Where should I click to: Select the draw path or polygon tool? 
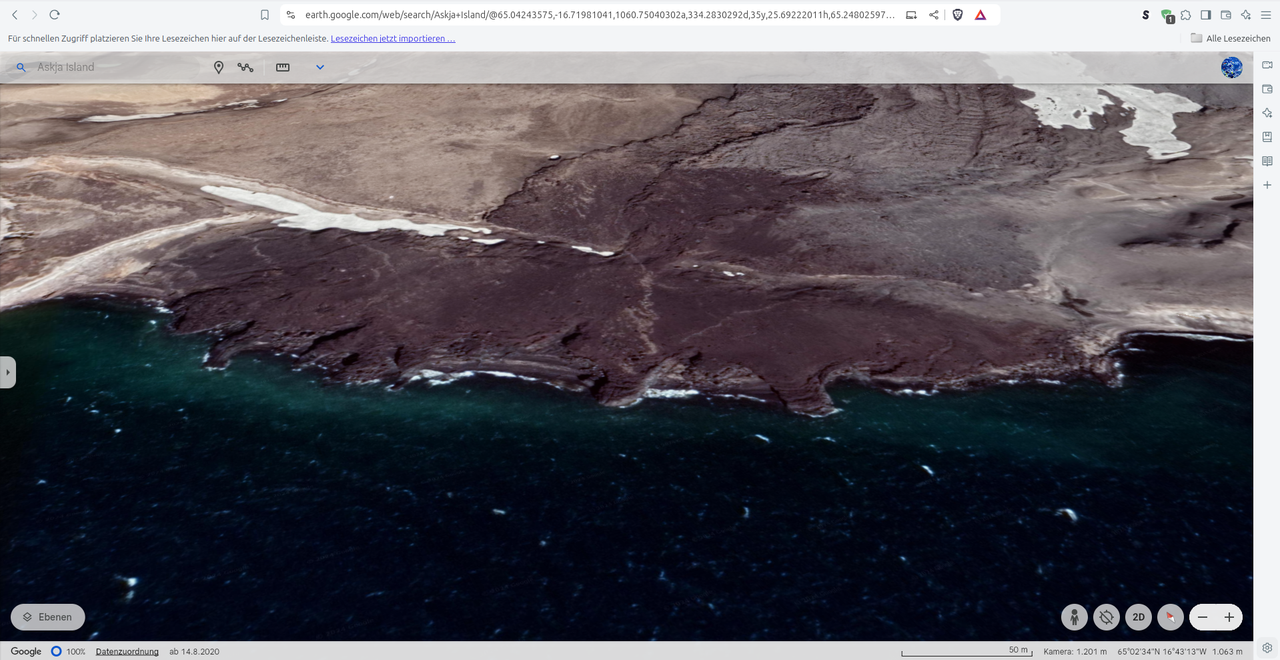point(246,67)
